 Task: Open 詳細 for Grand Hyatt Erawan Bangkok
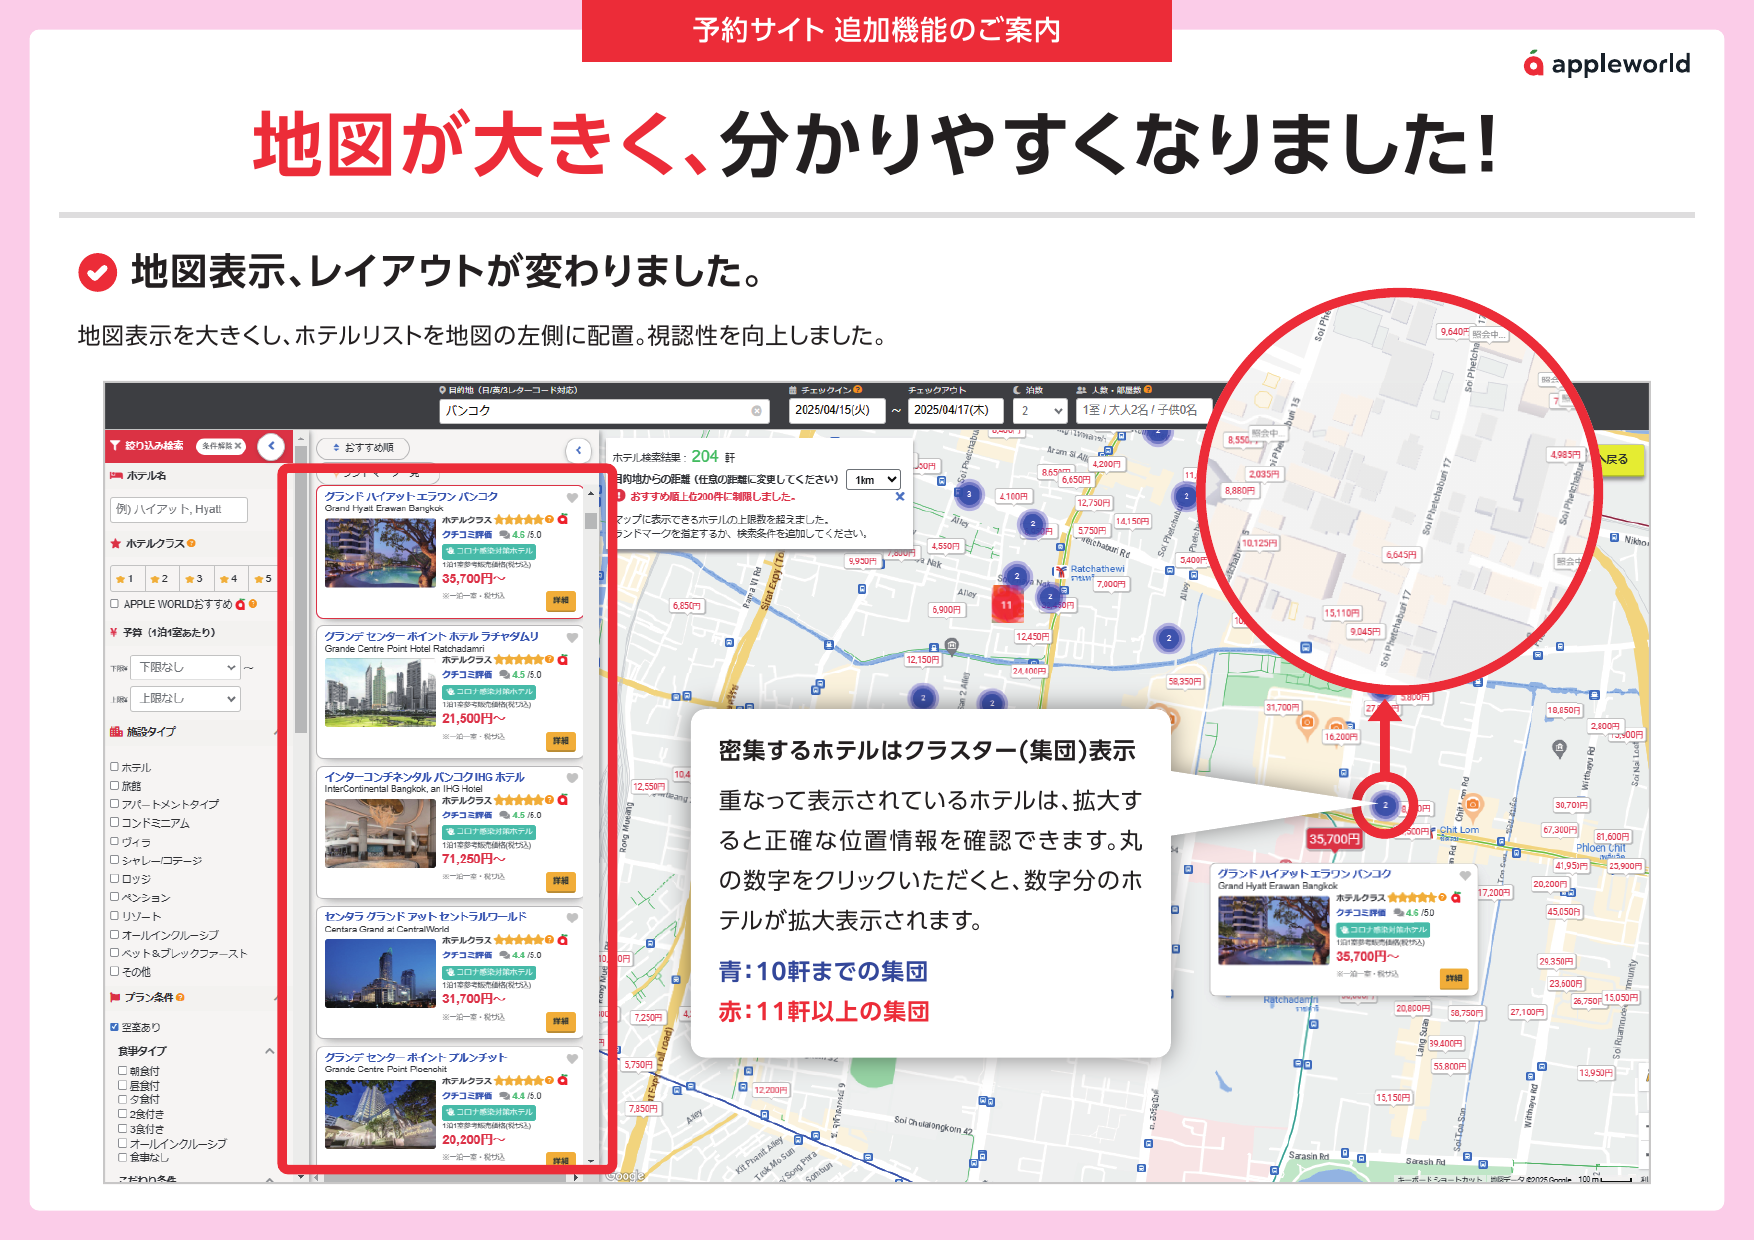coord(561,601)
